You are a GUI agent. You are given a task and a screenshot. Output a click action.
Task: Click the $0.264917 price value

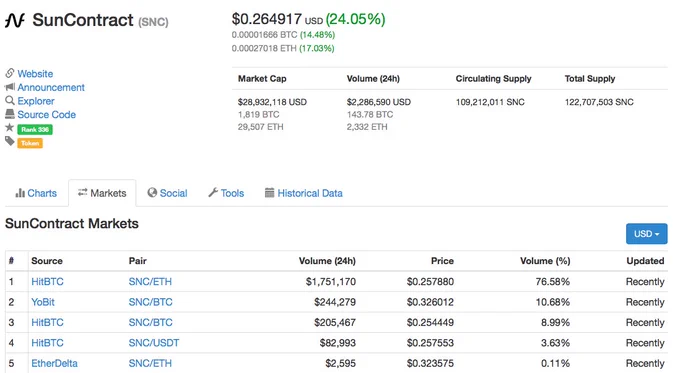click(266, 19)
